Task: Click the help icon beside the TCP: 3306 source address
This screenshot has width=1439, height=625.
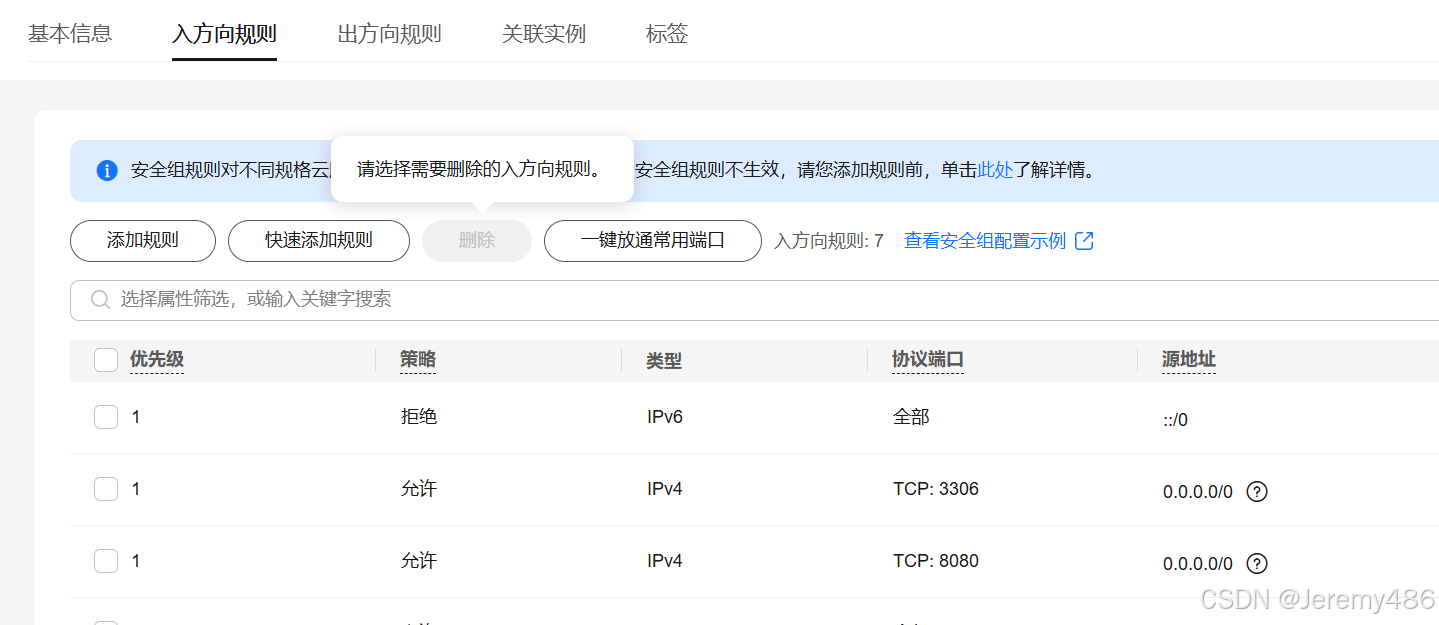Action: (x=1257, y=491)
